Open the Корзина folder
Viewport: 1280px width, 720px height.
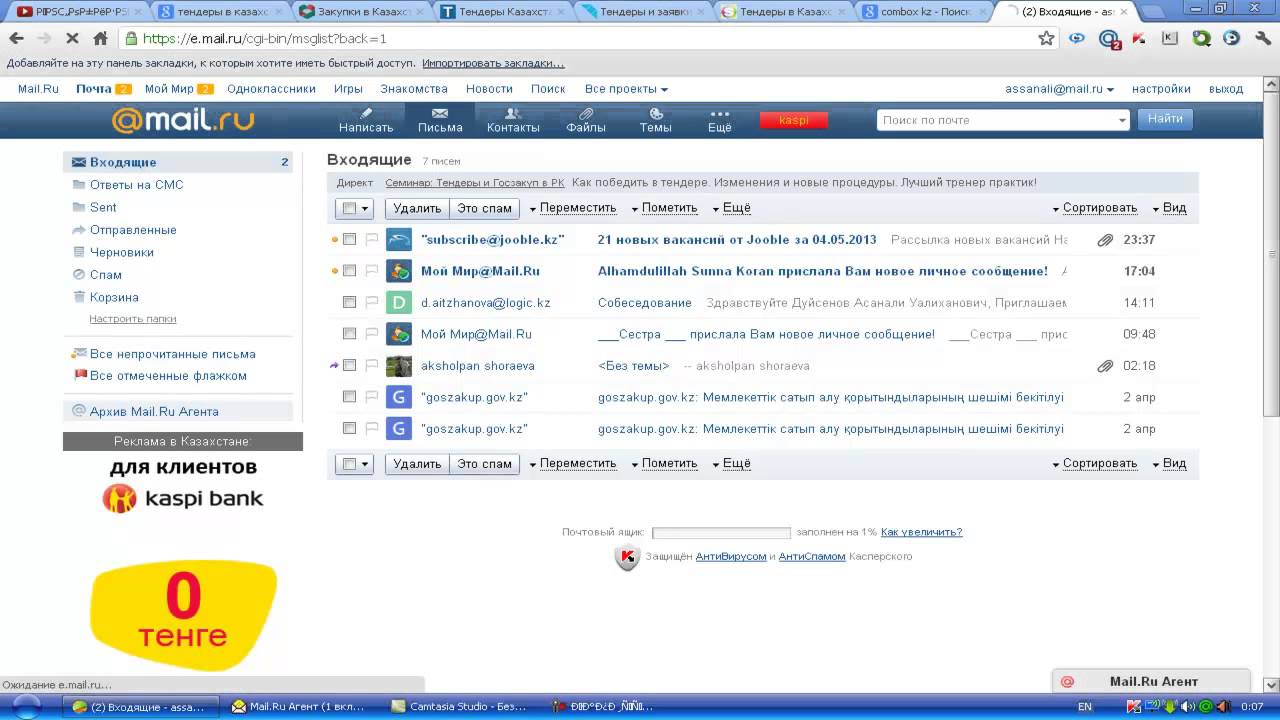114,297
